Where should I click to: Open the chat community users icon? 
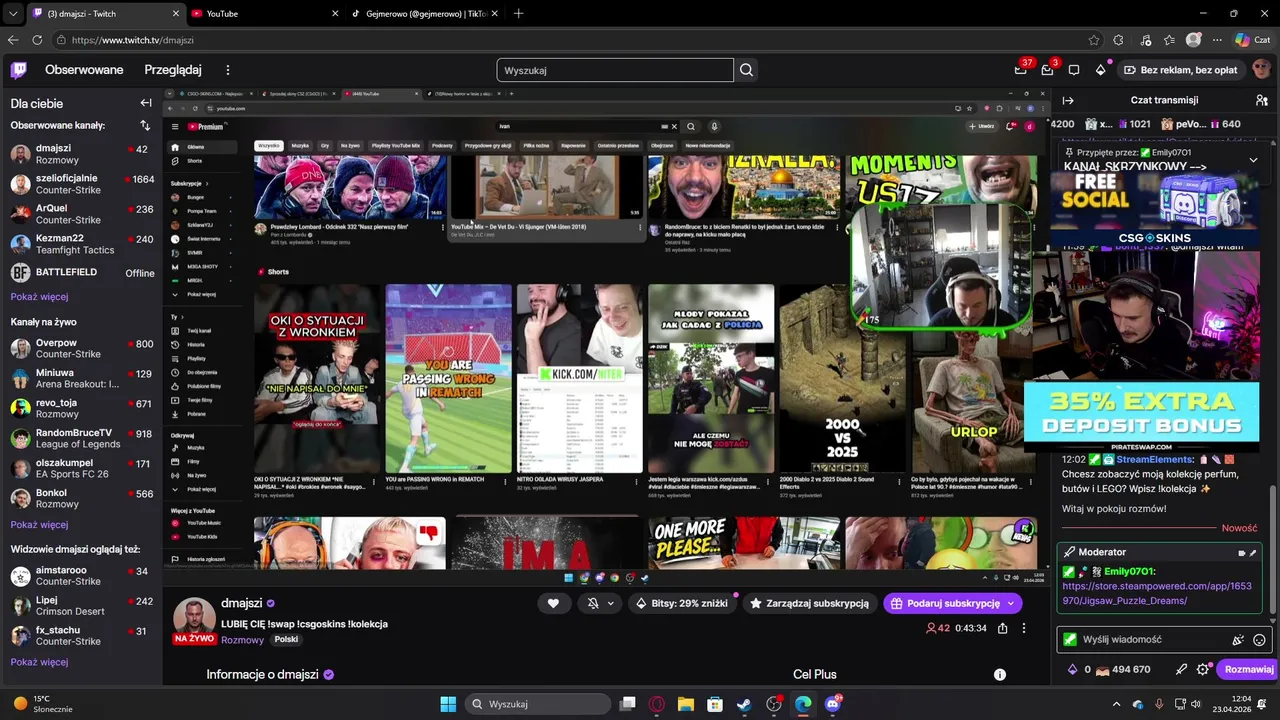[1262, 100]
